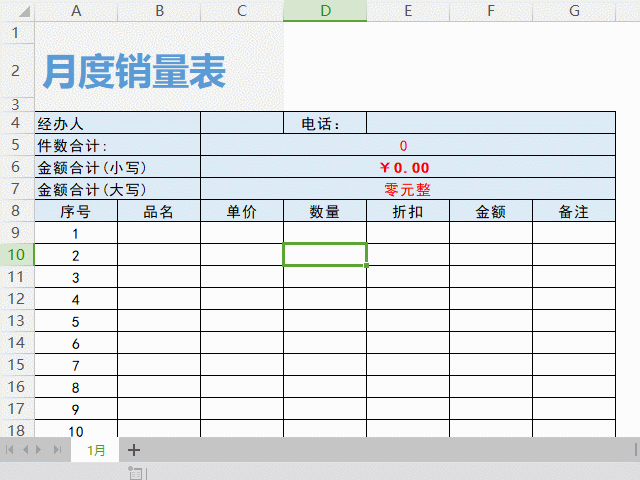This screenshot has width=640, height=480.
Task: Select row 4 header
Action: click(x=16, y=122)
